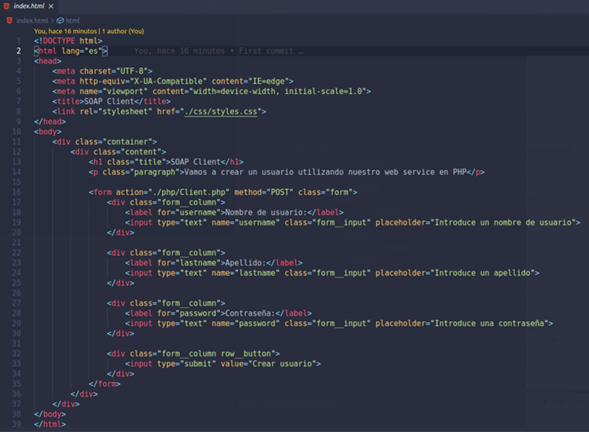Click the HTML5 file icon in the tab
The height and width of the screenshot is (432, 589).
[x=6, y=6]
